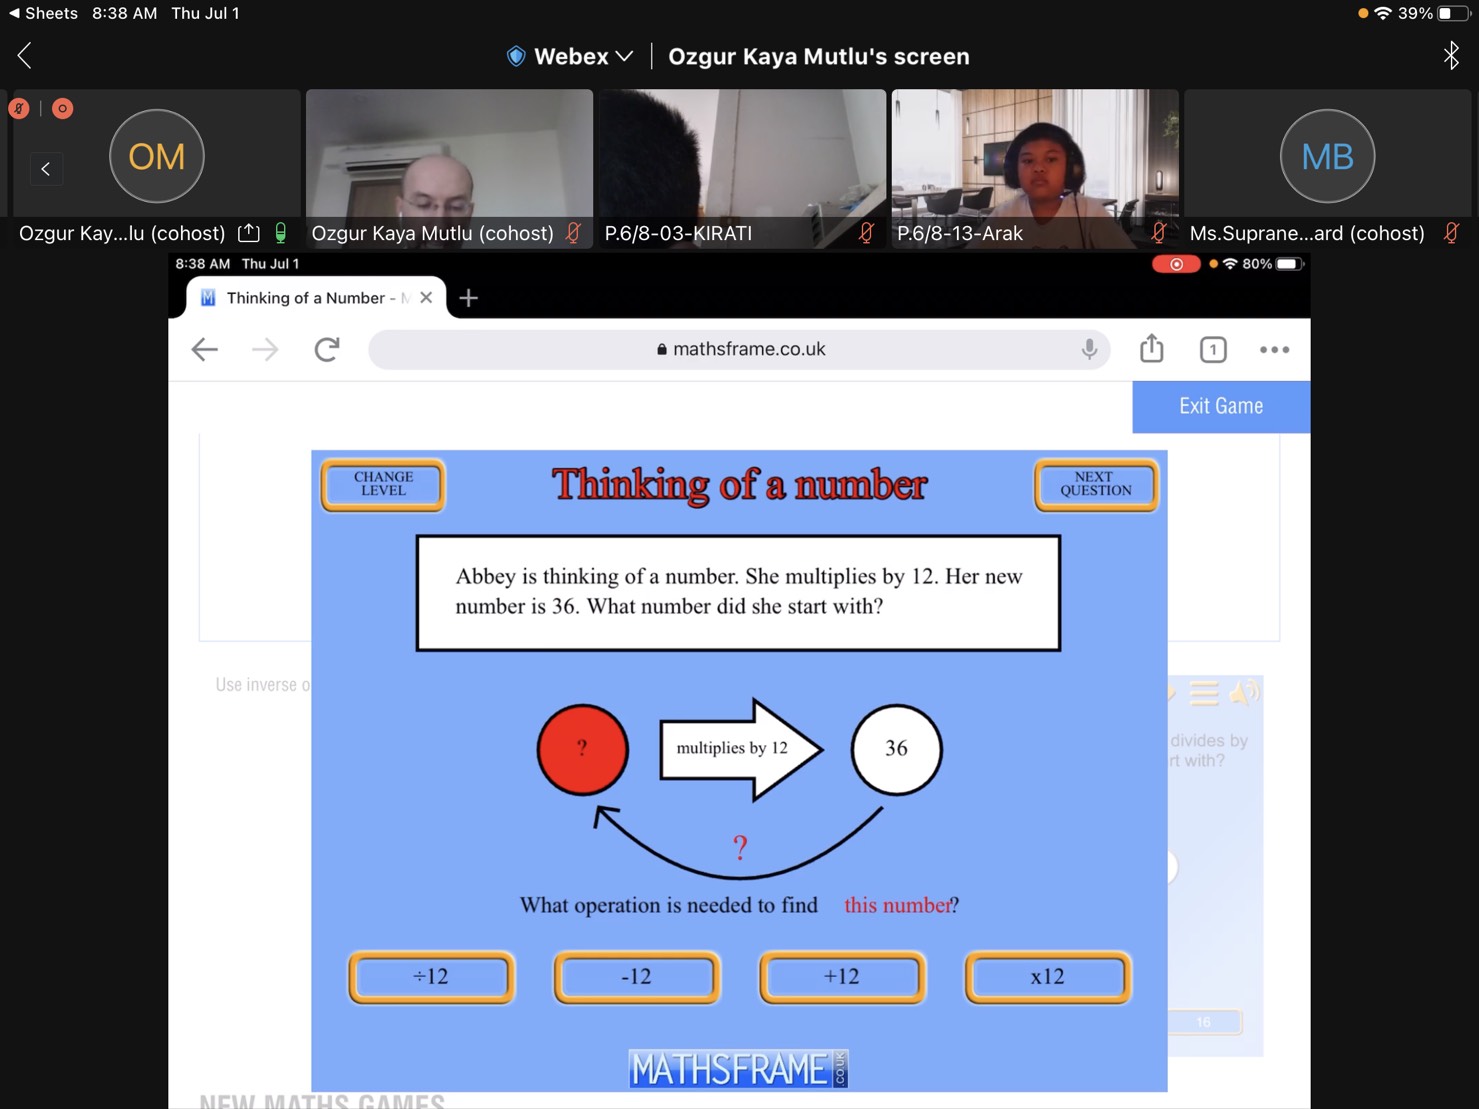The image size is (1479, 1109).
Task: Click the red 'this number' text
Action: point(897,905)
